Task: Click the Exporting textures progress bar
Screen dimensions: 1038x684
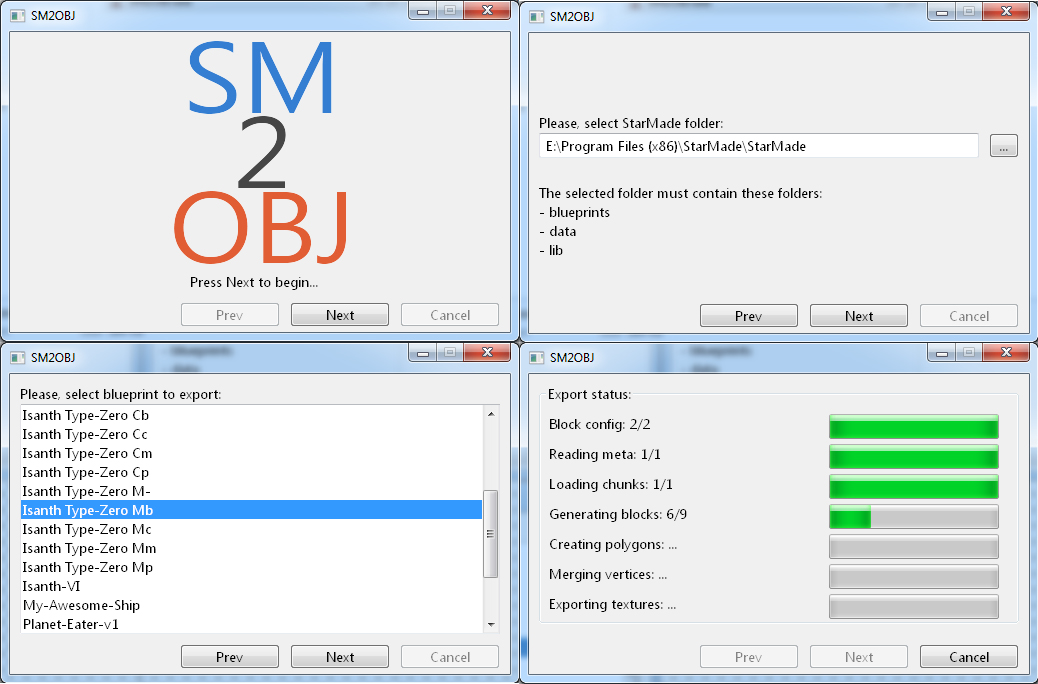Action: (x=914, y=607)
